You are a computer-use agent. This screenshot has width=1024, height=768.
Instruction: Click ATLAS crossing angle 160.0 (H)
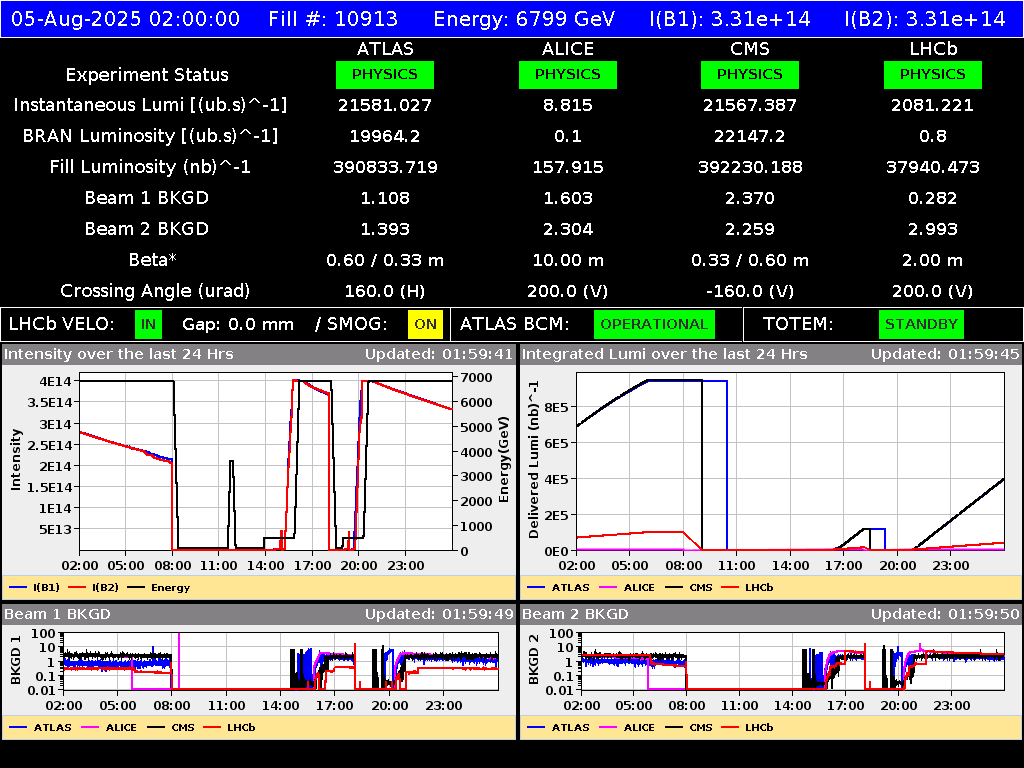(x=385, y=291)
